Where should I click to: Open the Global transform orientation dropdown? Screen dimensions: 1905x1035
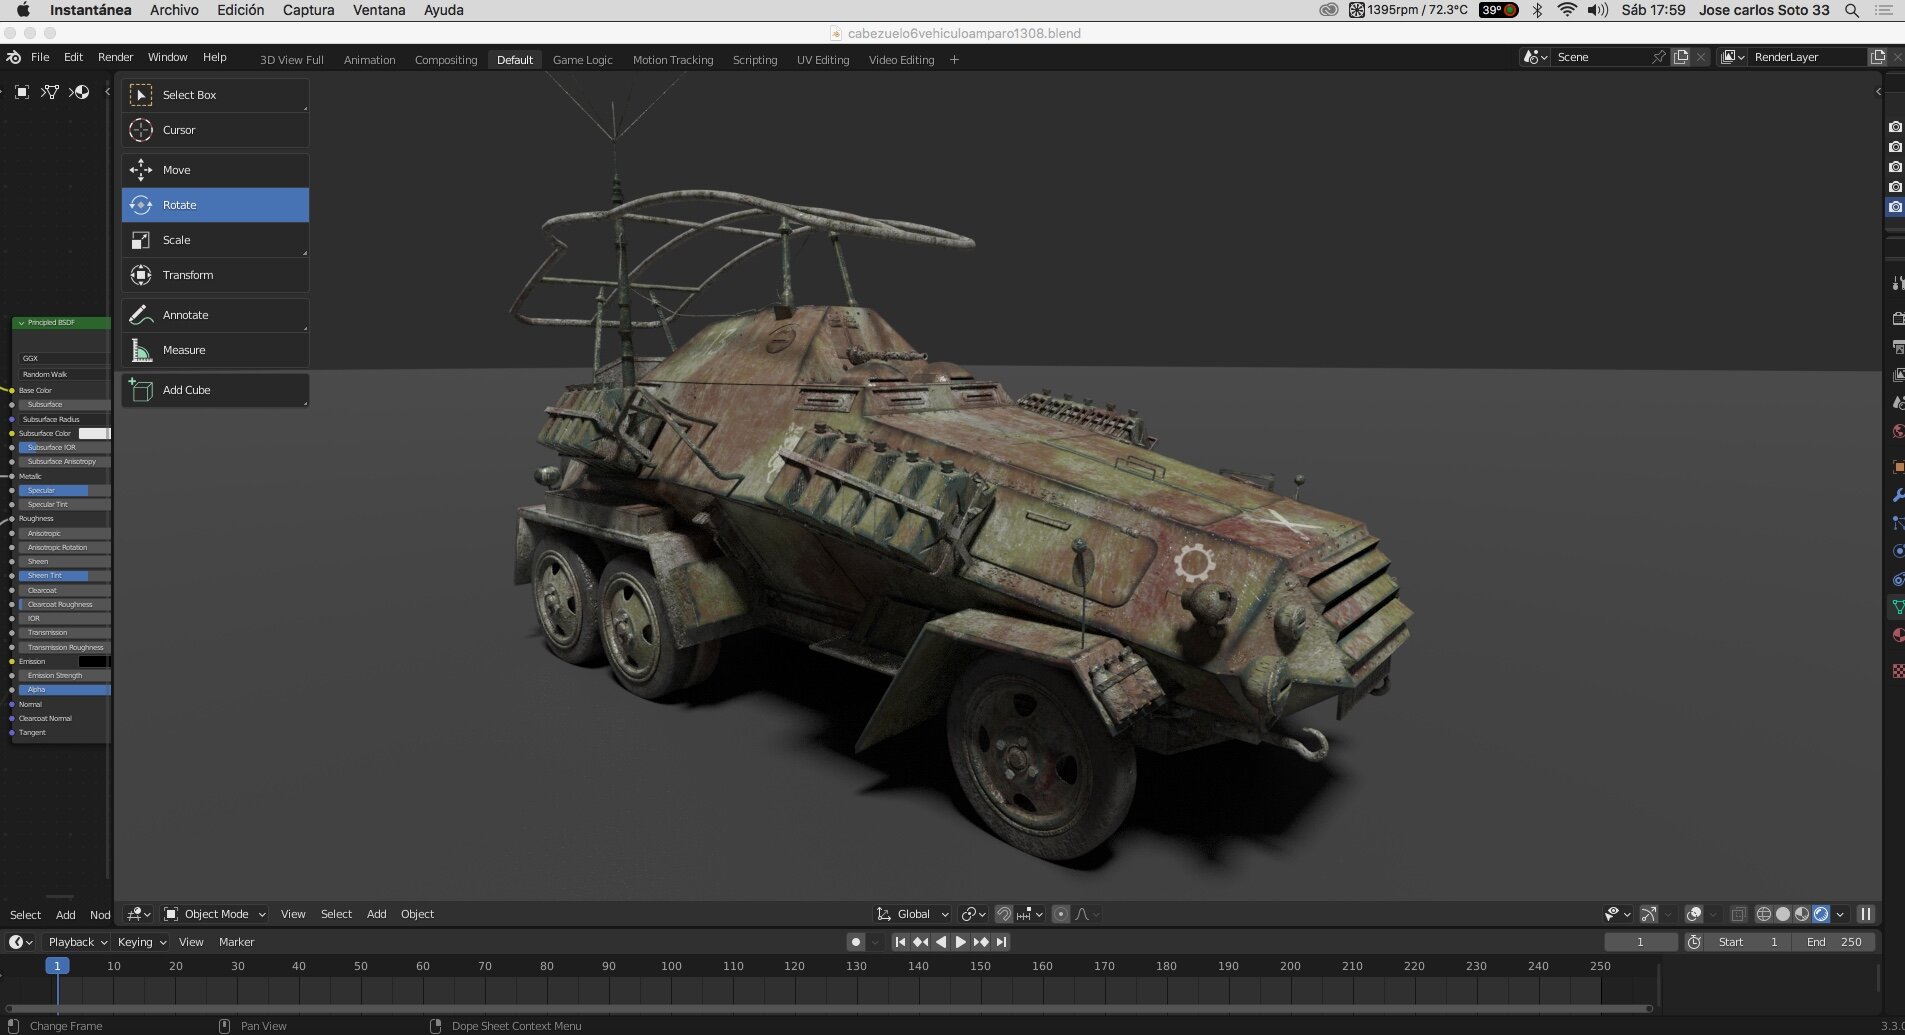tap(912, 914)
